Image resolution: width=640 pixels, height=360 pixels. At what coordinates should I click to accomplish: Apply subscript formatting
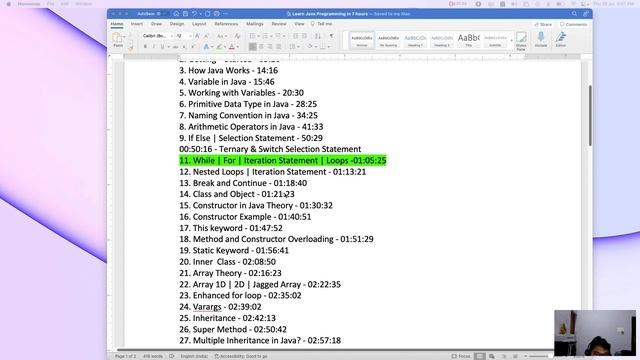click(x=184, y=47)
